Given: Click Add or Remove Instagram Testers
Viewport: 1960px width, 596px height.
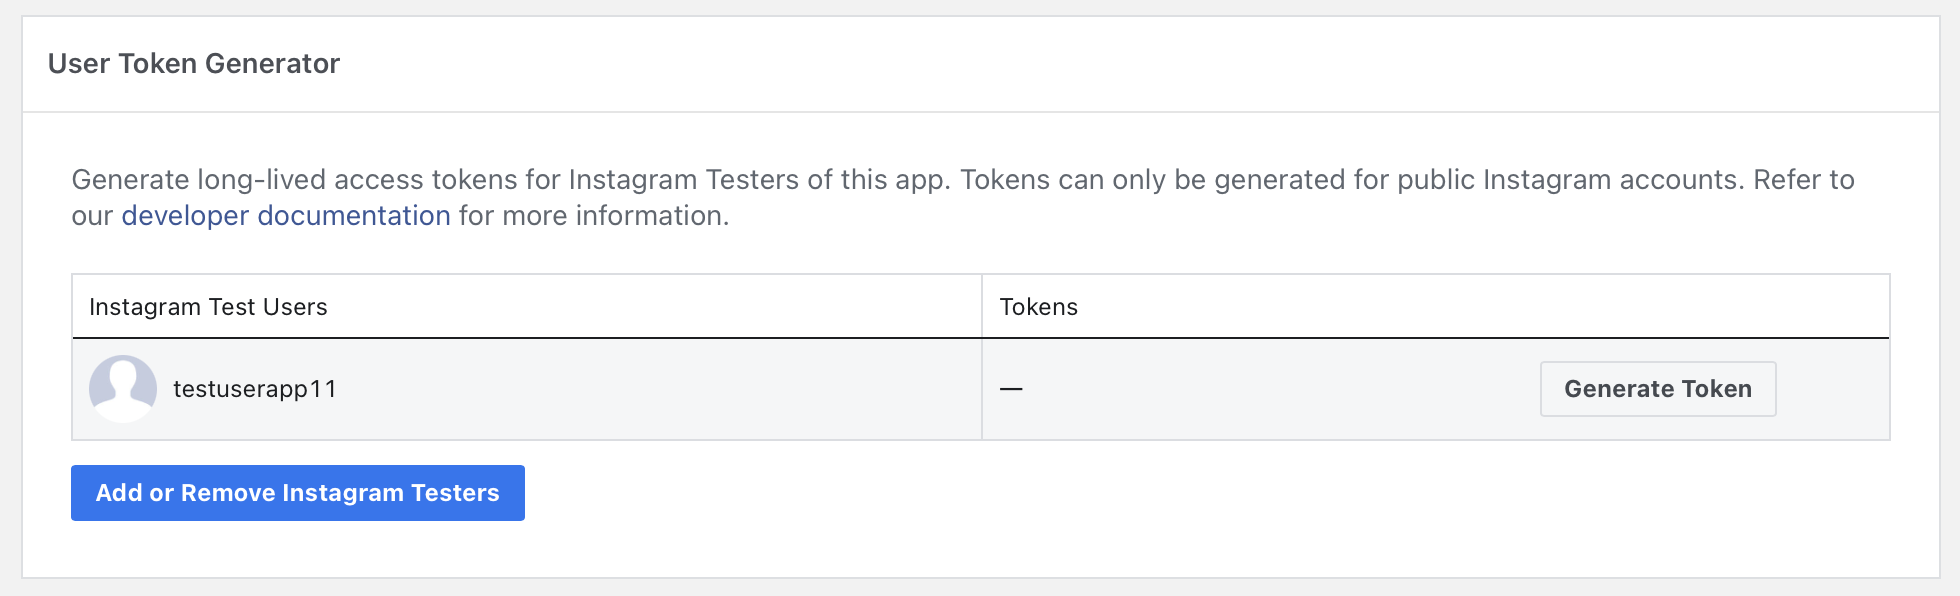Looking at the screenshot, I should (x=297, y=493).
